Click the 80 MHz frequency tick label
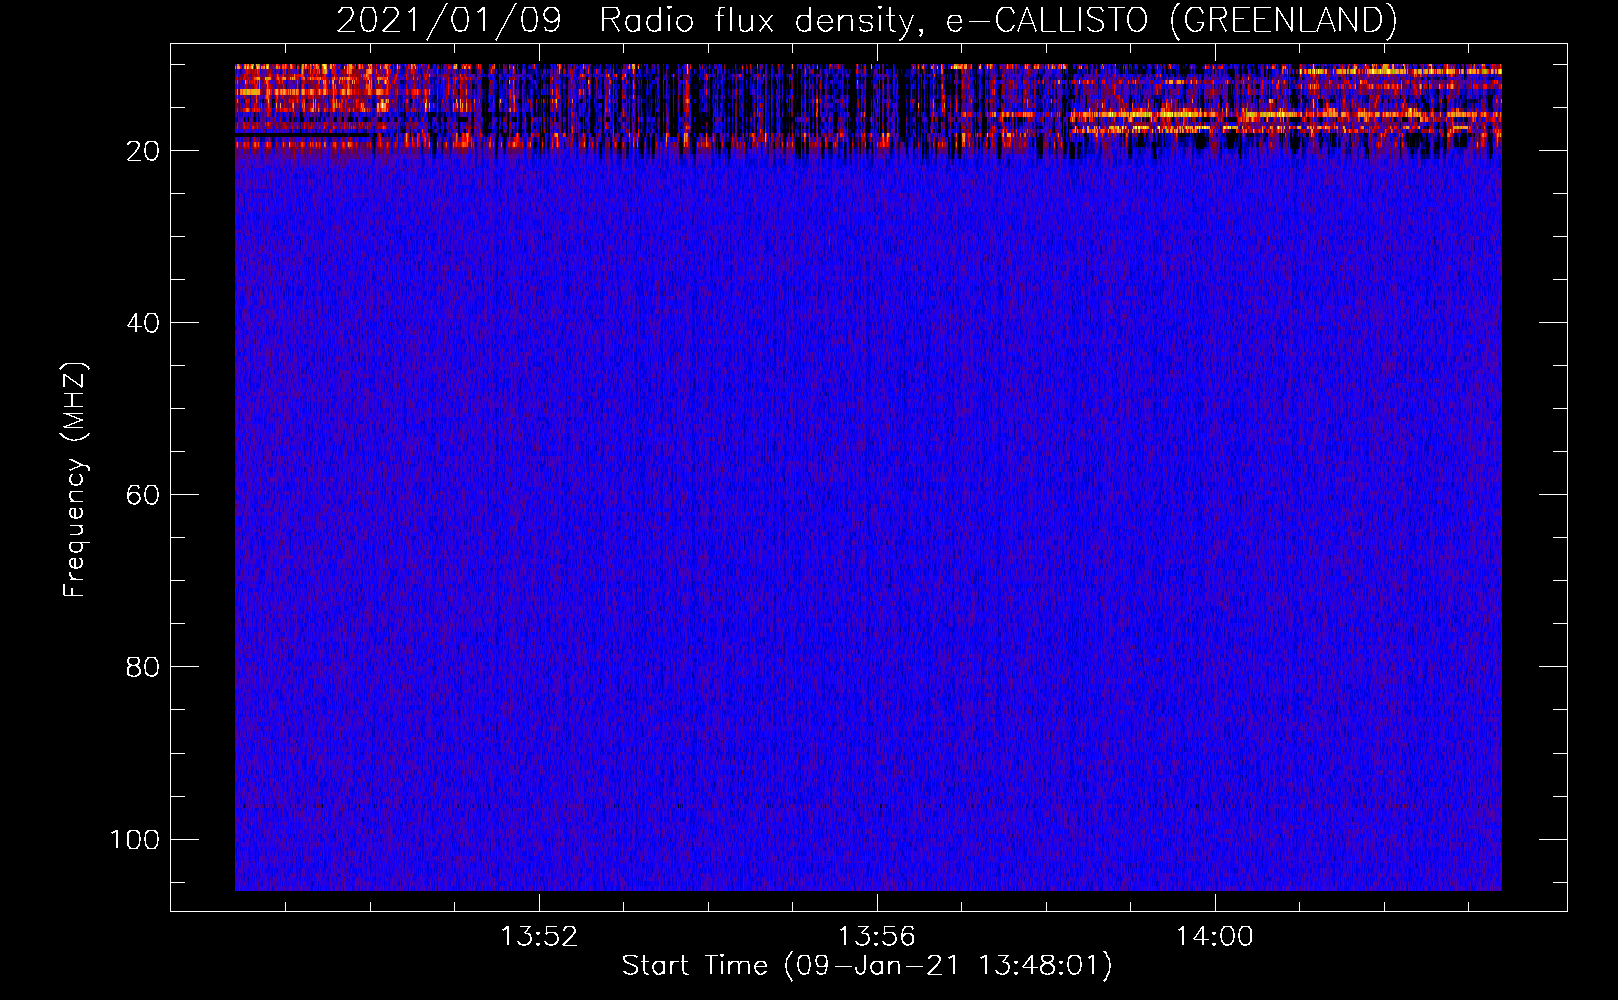1618x1000 pixels. (143, 667)
